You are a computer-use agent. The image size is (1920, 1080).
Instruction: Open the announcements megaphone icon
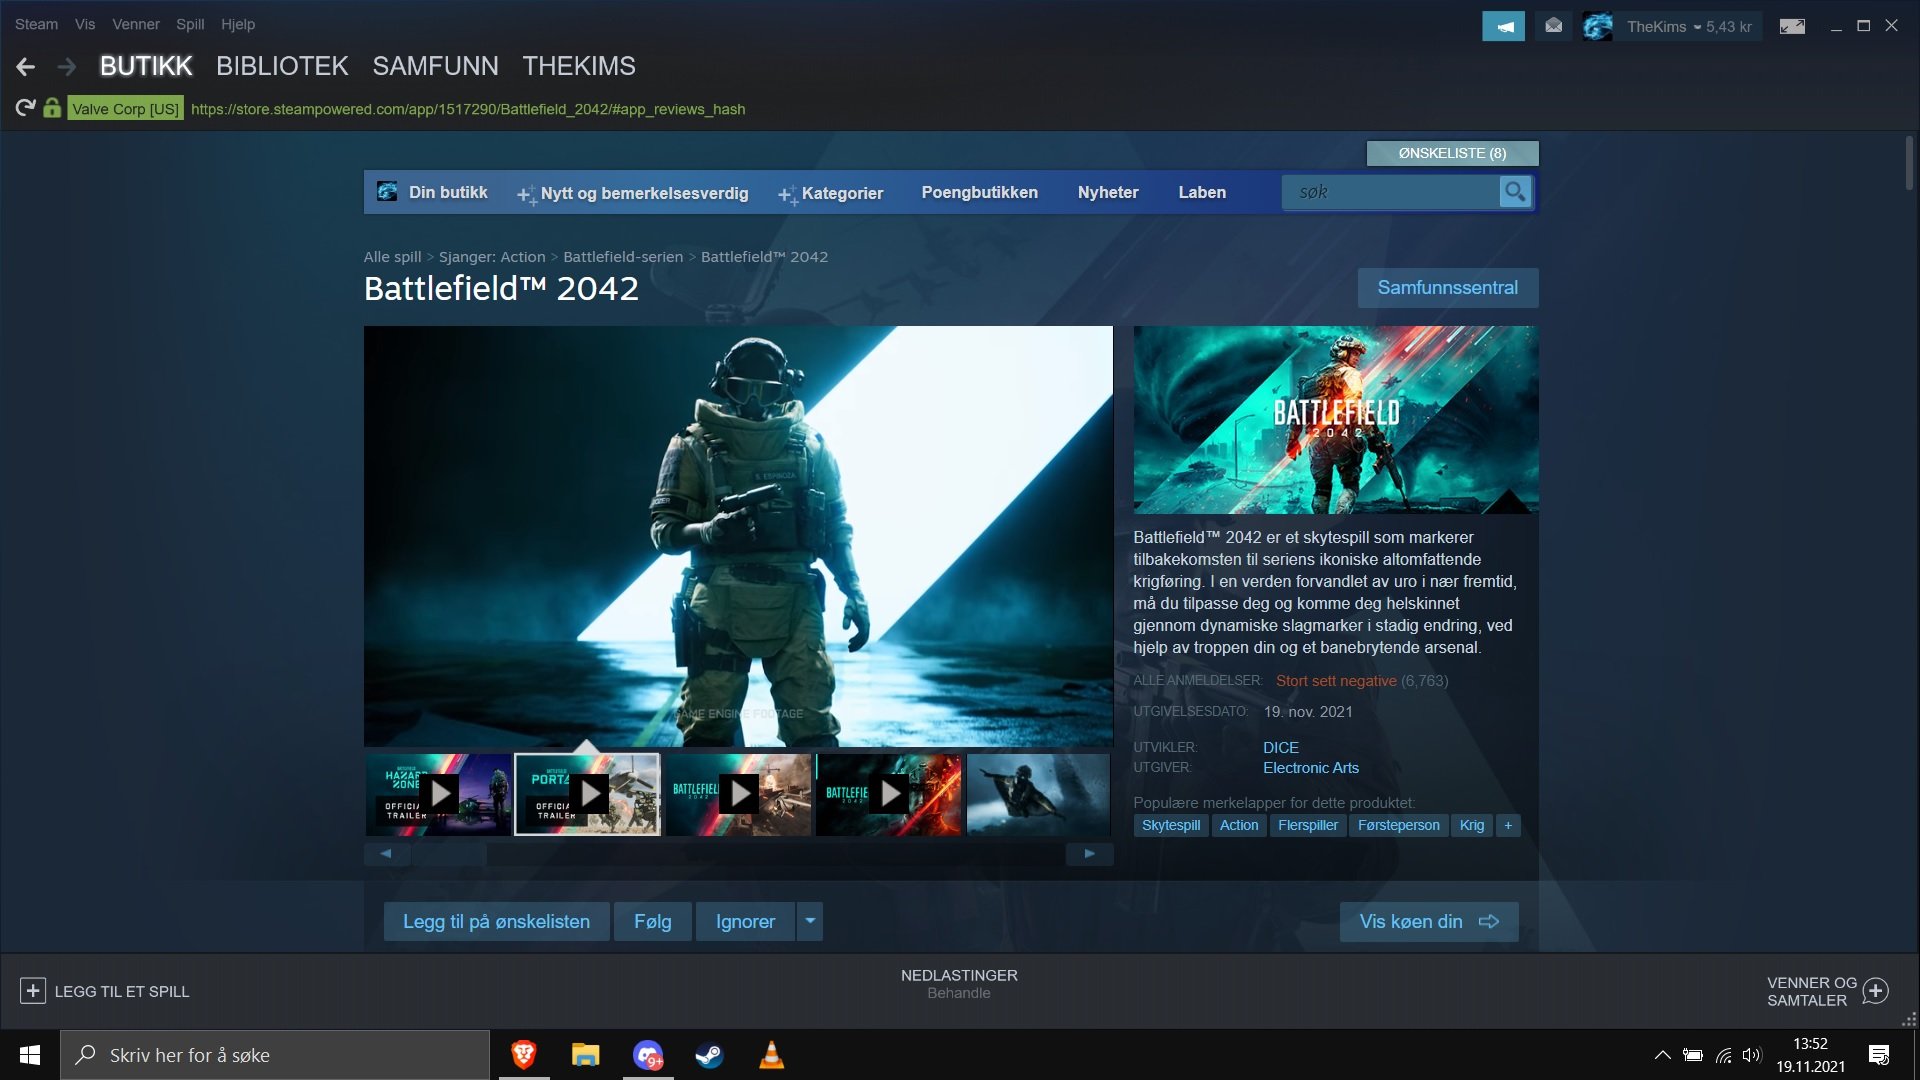coord(1503,27)
